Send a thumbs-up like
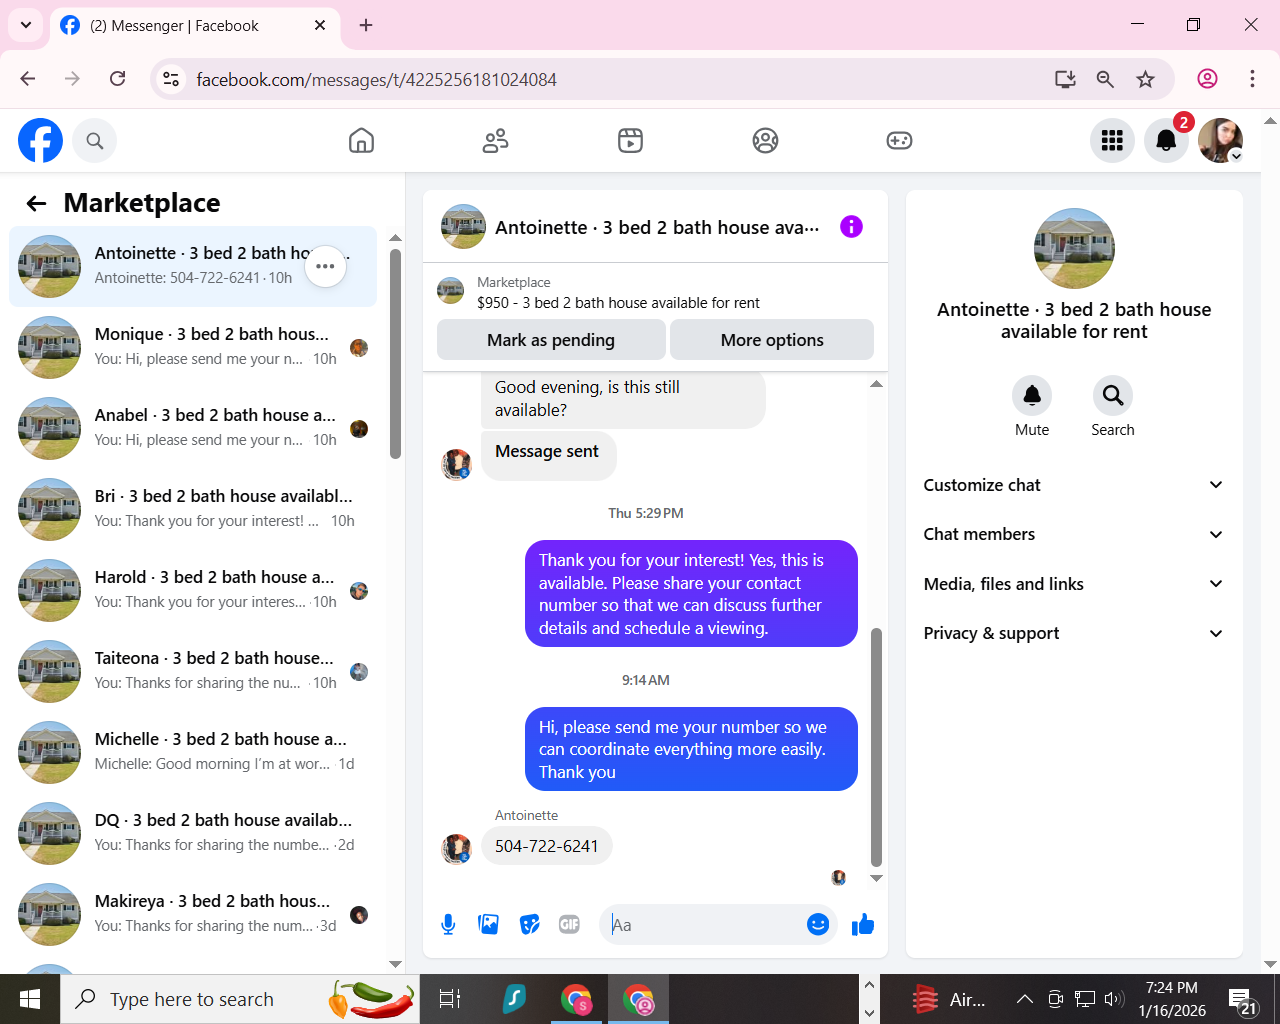Viewport: 1280px width, 1024px height. pos(863,925)
